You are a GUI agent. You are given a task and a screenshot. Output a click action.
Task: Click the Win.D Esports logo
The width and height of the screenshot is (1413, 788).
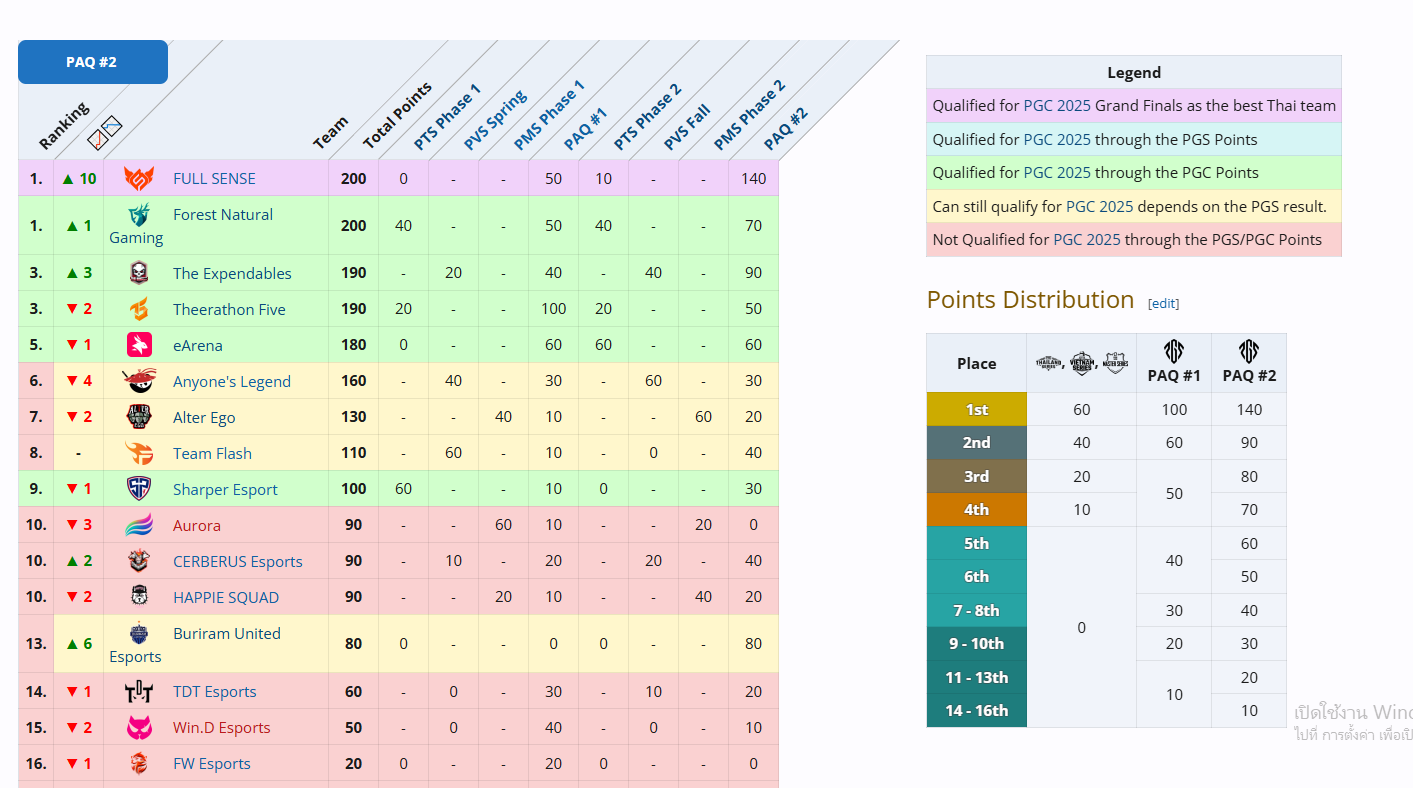(139, 727)
